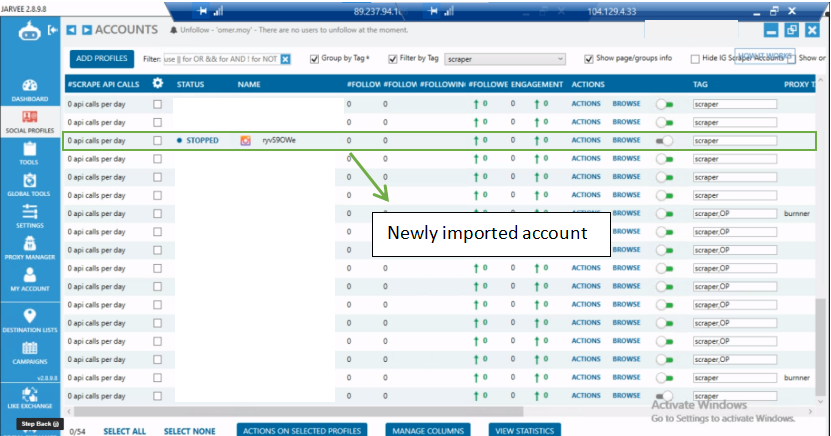The image size is (831, 436).
Task: Click the STOPPED status of ryv59OWe
Action: [202, 140]
